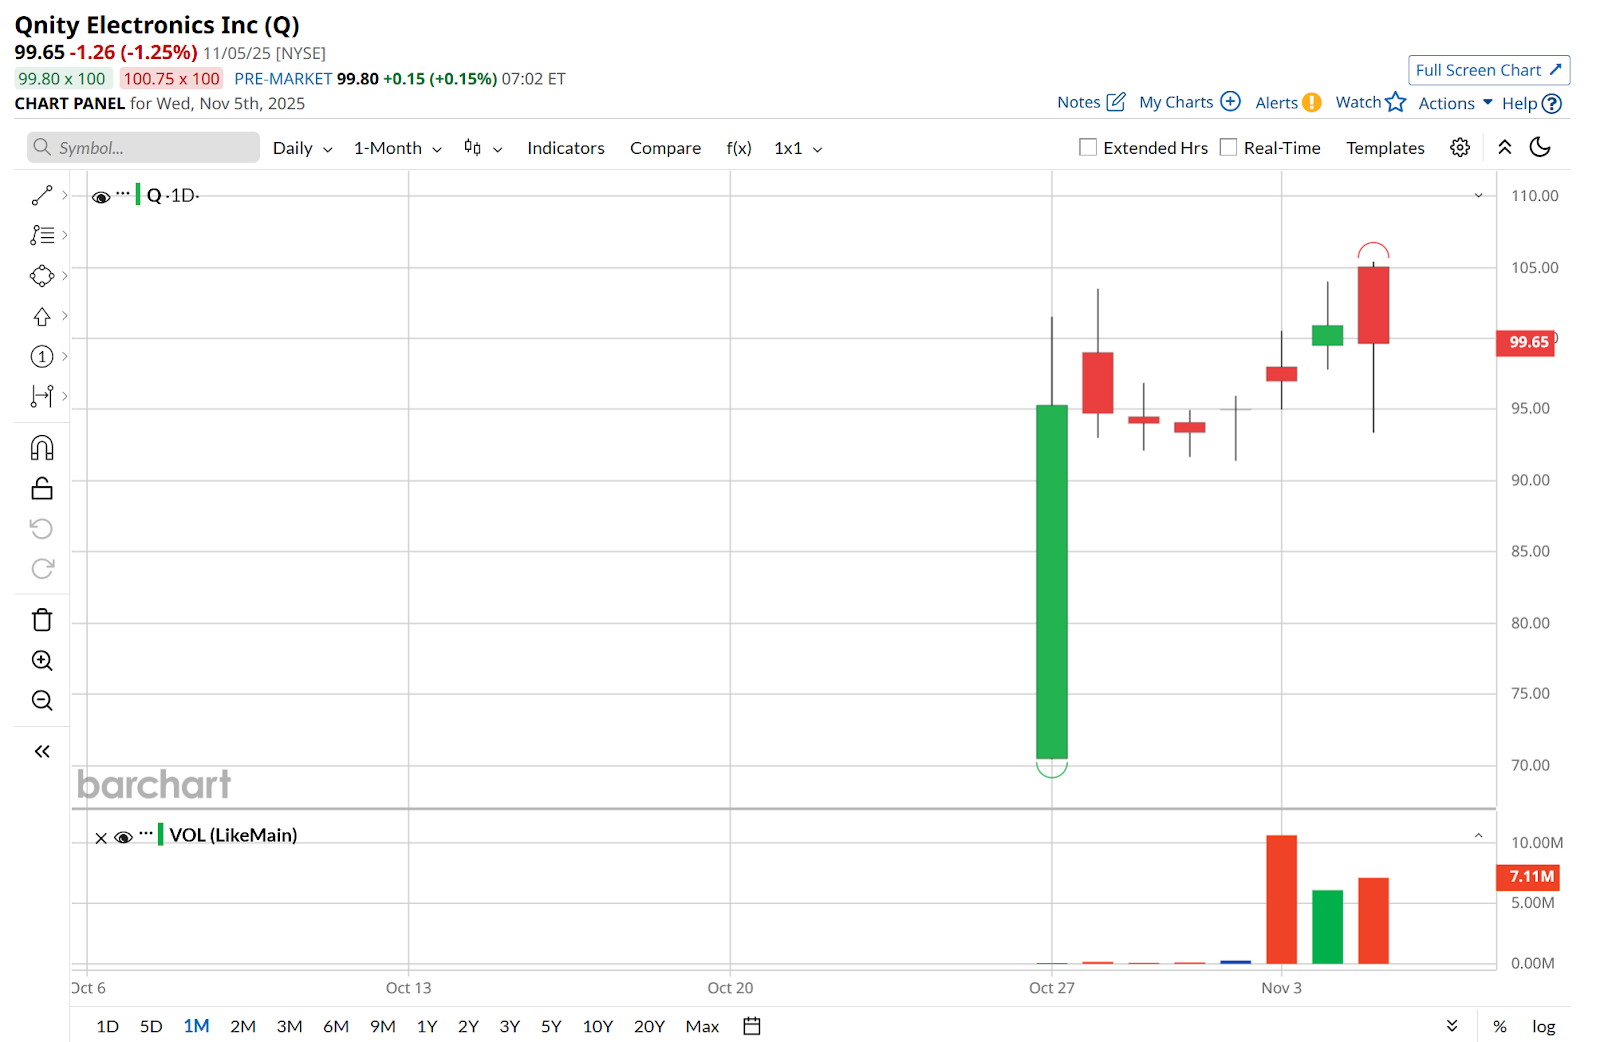Add Q to Watch list
The height and width of the screenshot is (1042, 1600).
[1371, 102]
